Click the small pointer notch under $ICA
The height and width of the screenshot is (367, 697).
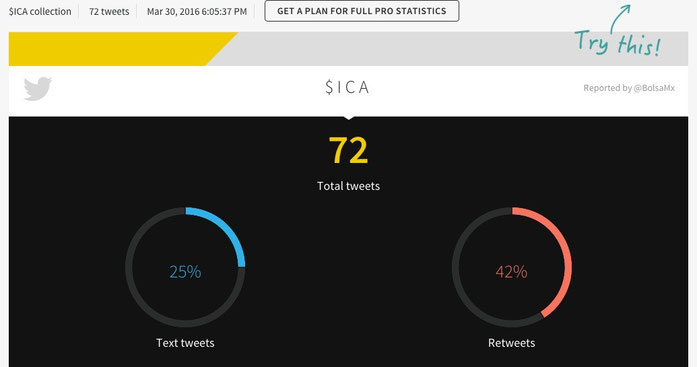[348, 118]
